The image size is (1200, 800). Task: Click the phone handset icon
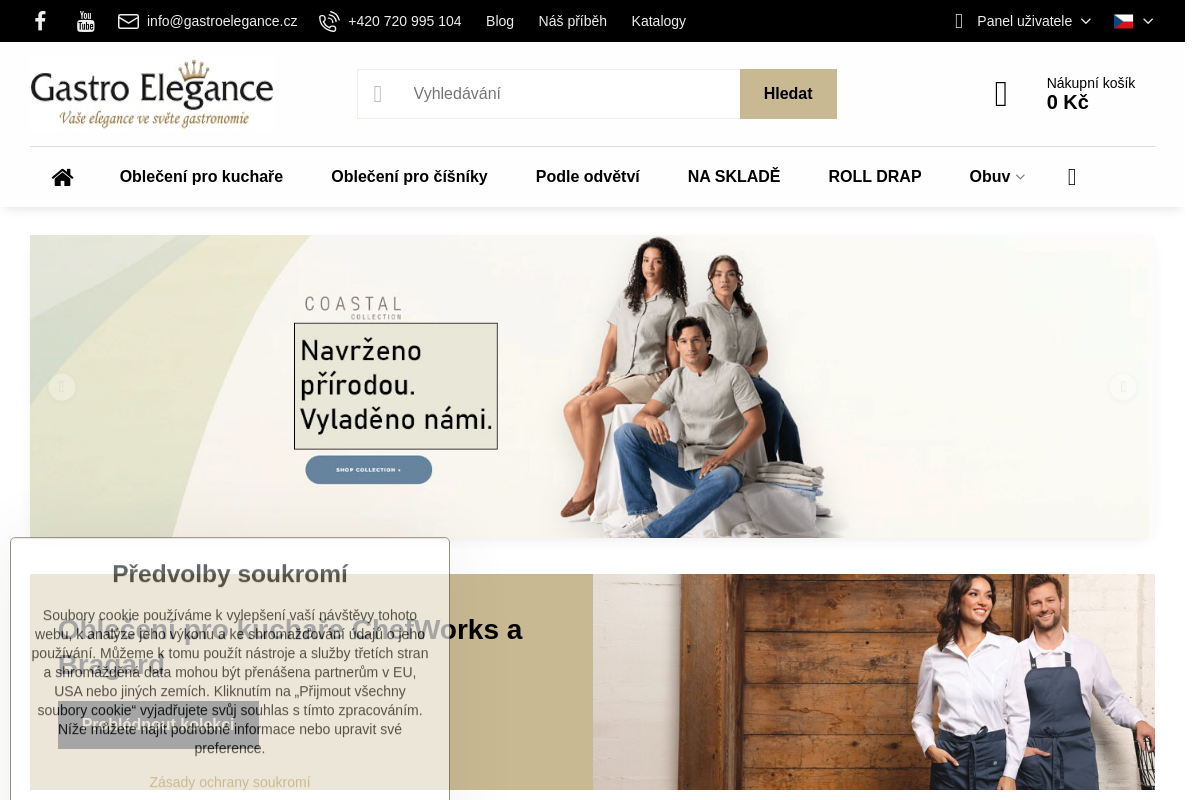[329, 21]
